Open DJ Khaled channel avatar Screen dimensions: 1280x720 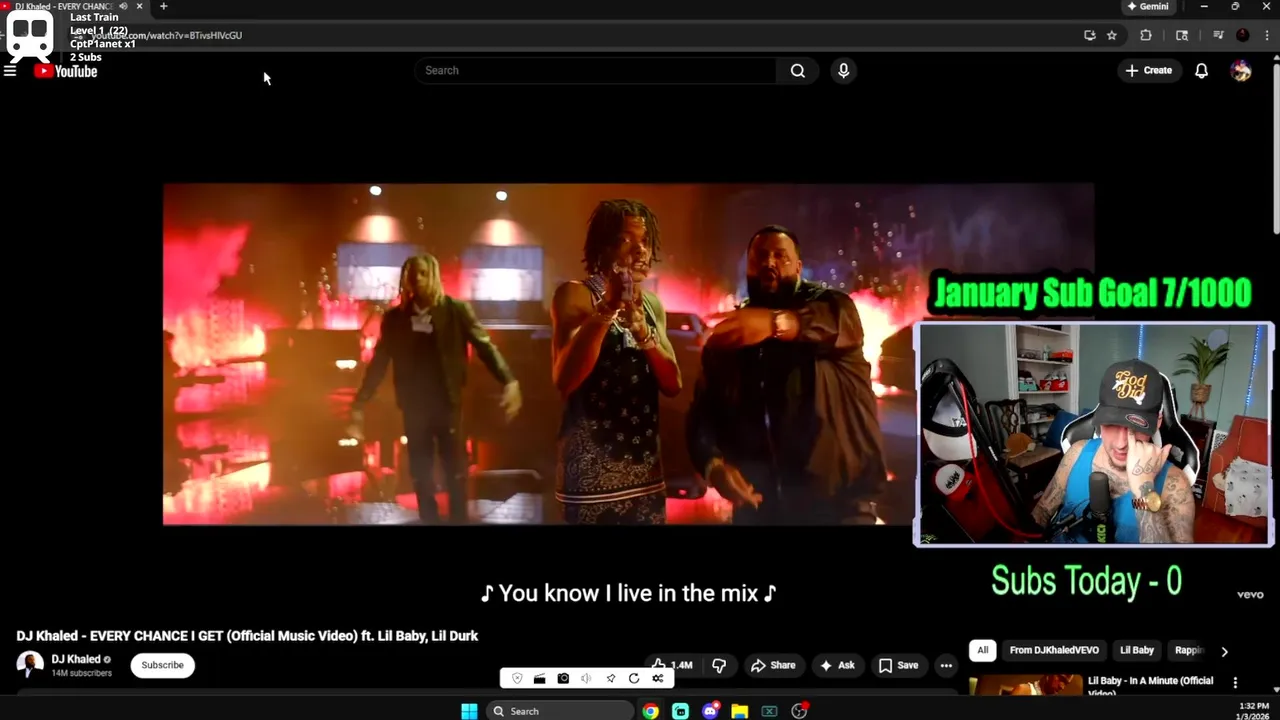point(30,664)
